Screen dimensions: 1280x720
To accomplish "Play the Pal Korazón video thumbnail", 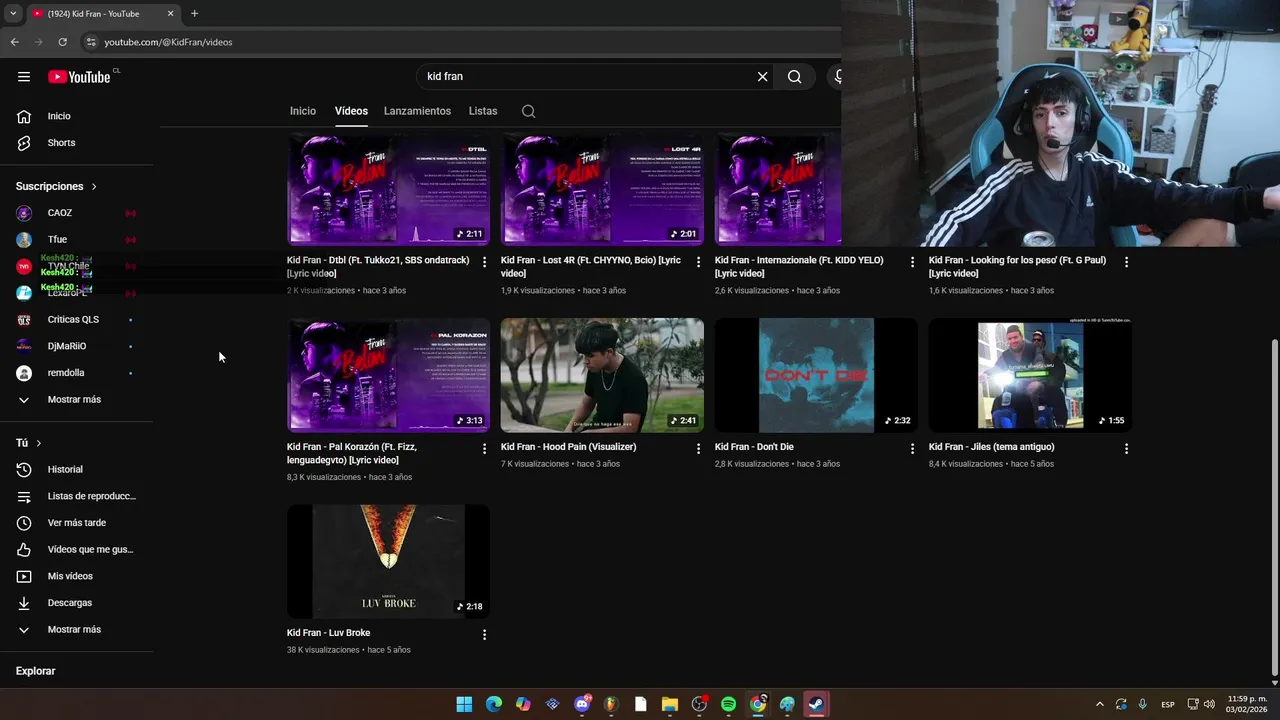I will [x=388, y=375].
